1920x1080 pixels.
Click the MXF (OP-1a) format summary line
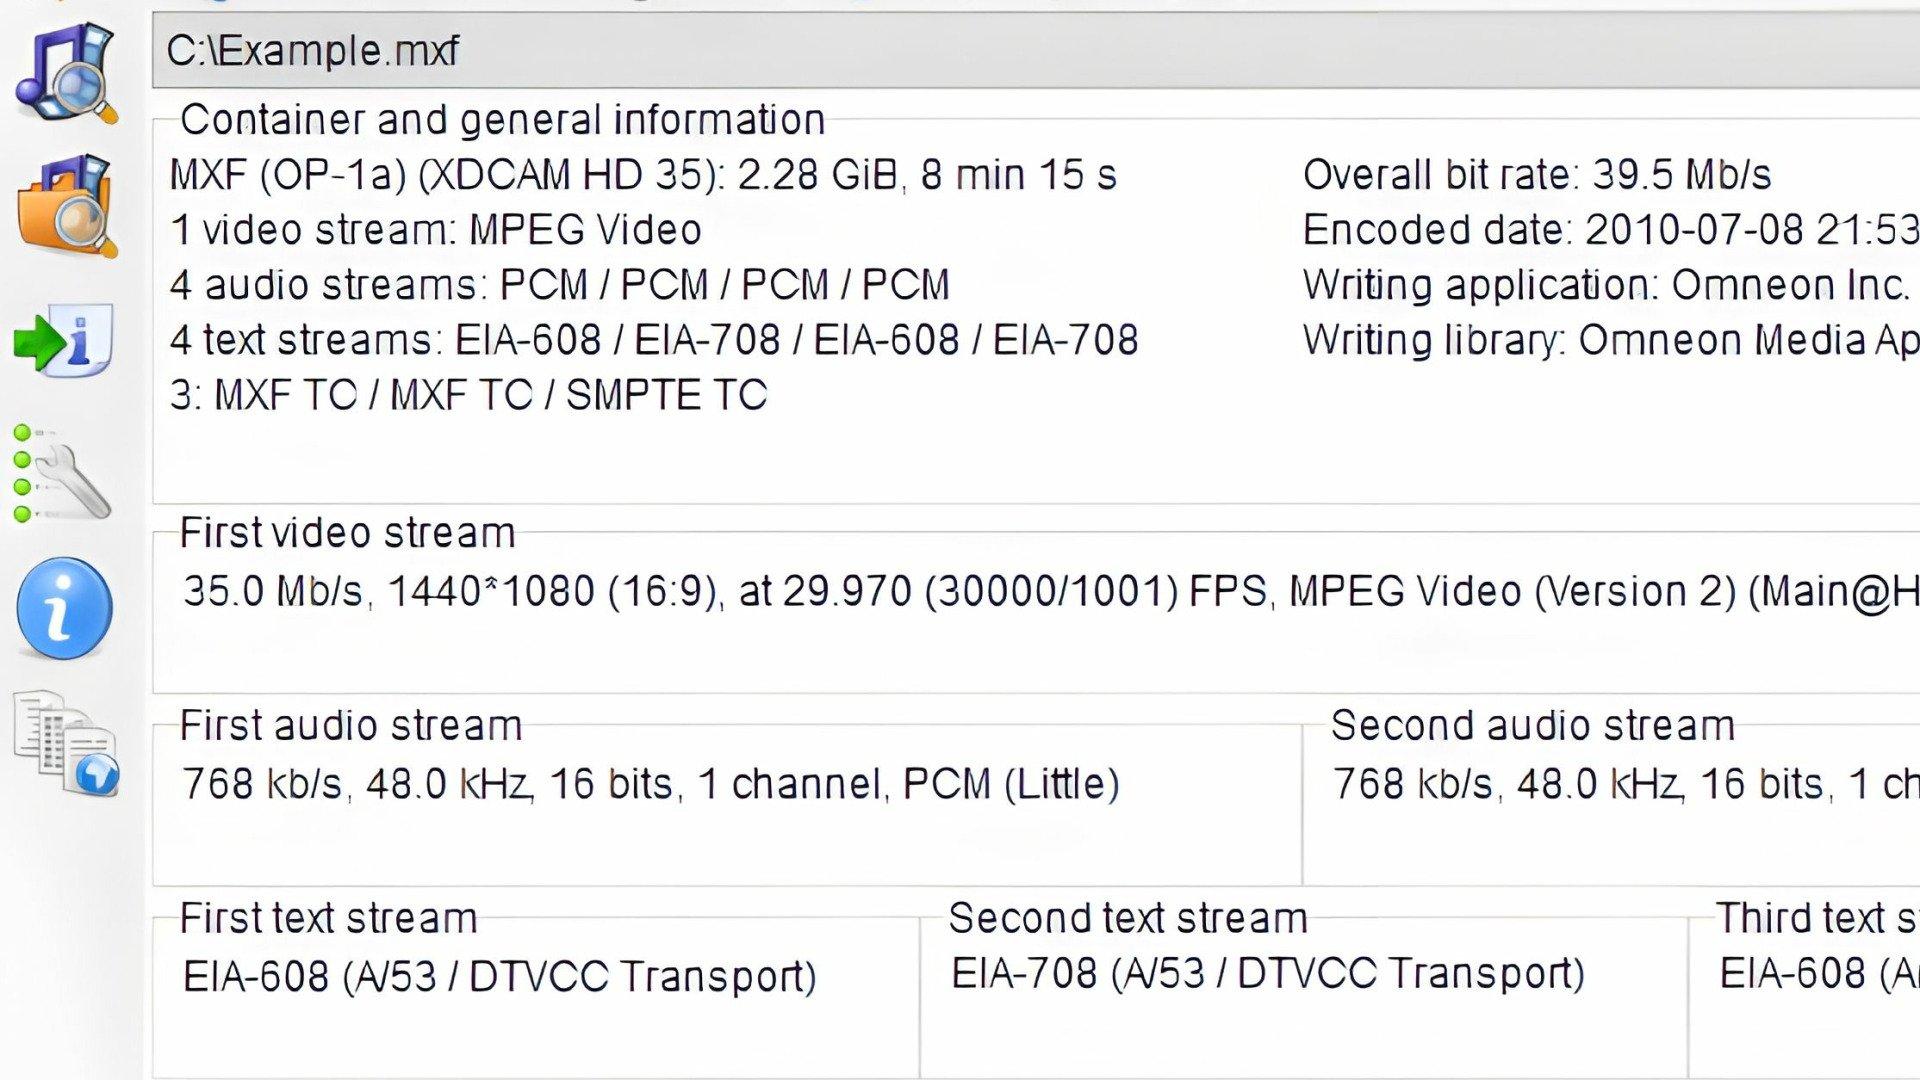pos(643,175)
